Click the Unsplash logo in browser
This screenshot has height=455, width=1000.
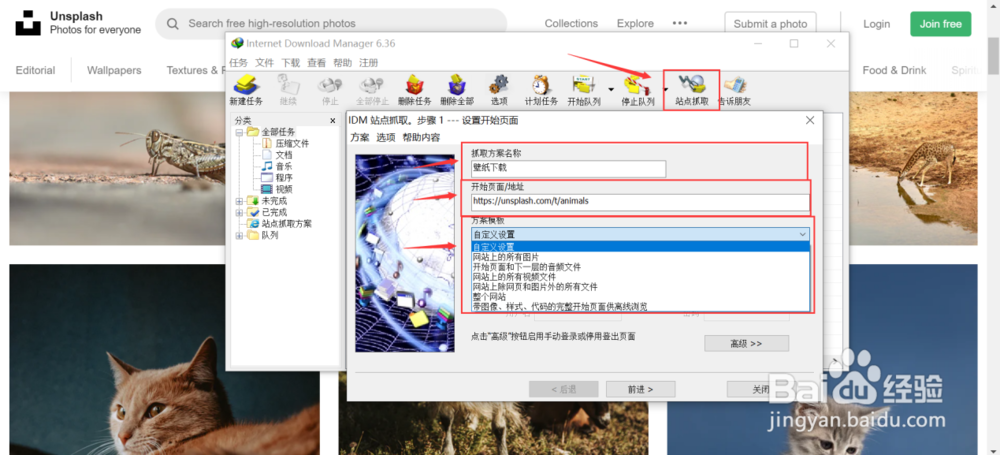[28, 23]
